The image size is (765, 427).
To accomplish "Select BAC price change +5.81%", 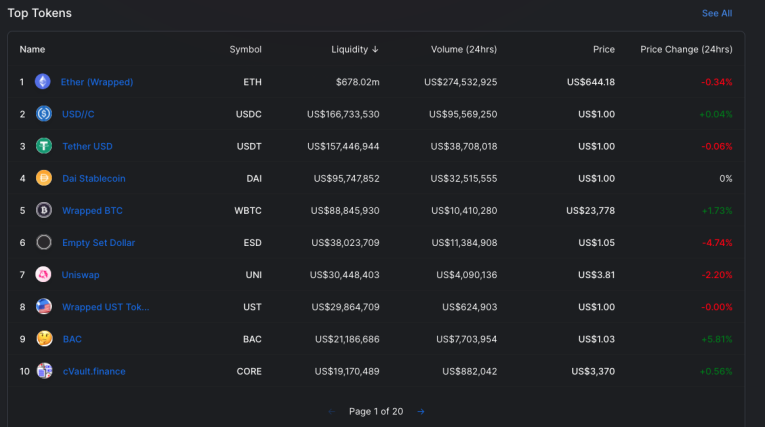I will point(717,339).
